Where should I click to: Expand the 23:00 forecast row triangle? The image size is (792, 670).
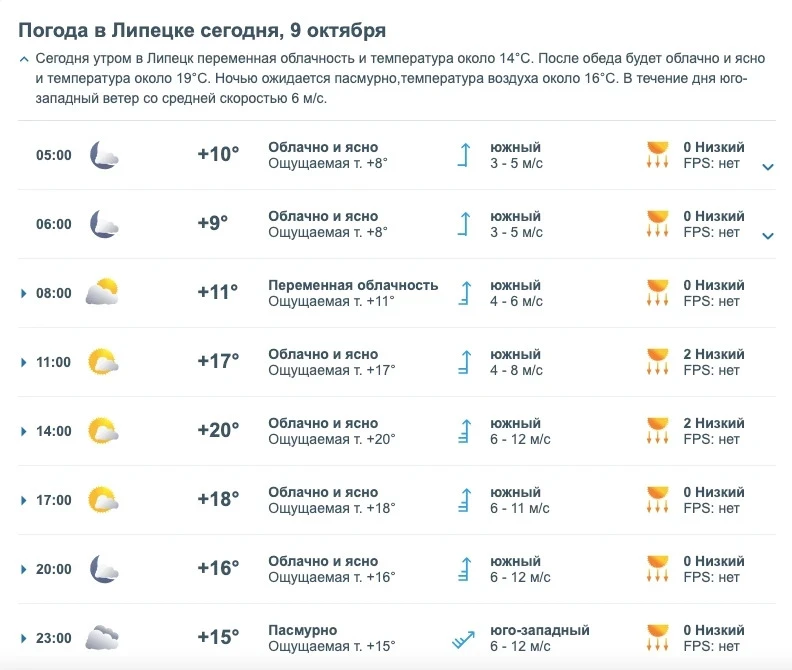23,638
